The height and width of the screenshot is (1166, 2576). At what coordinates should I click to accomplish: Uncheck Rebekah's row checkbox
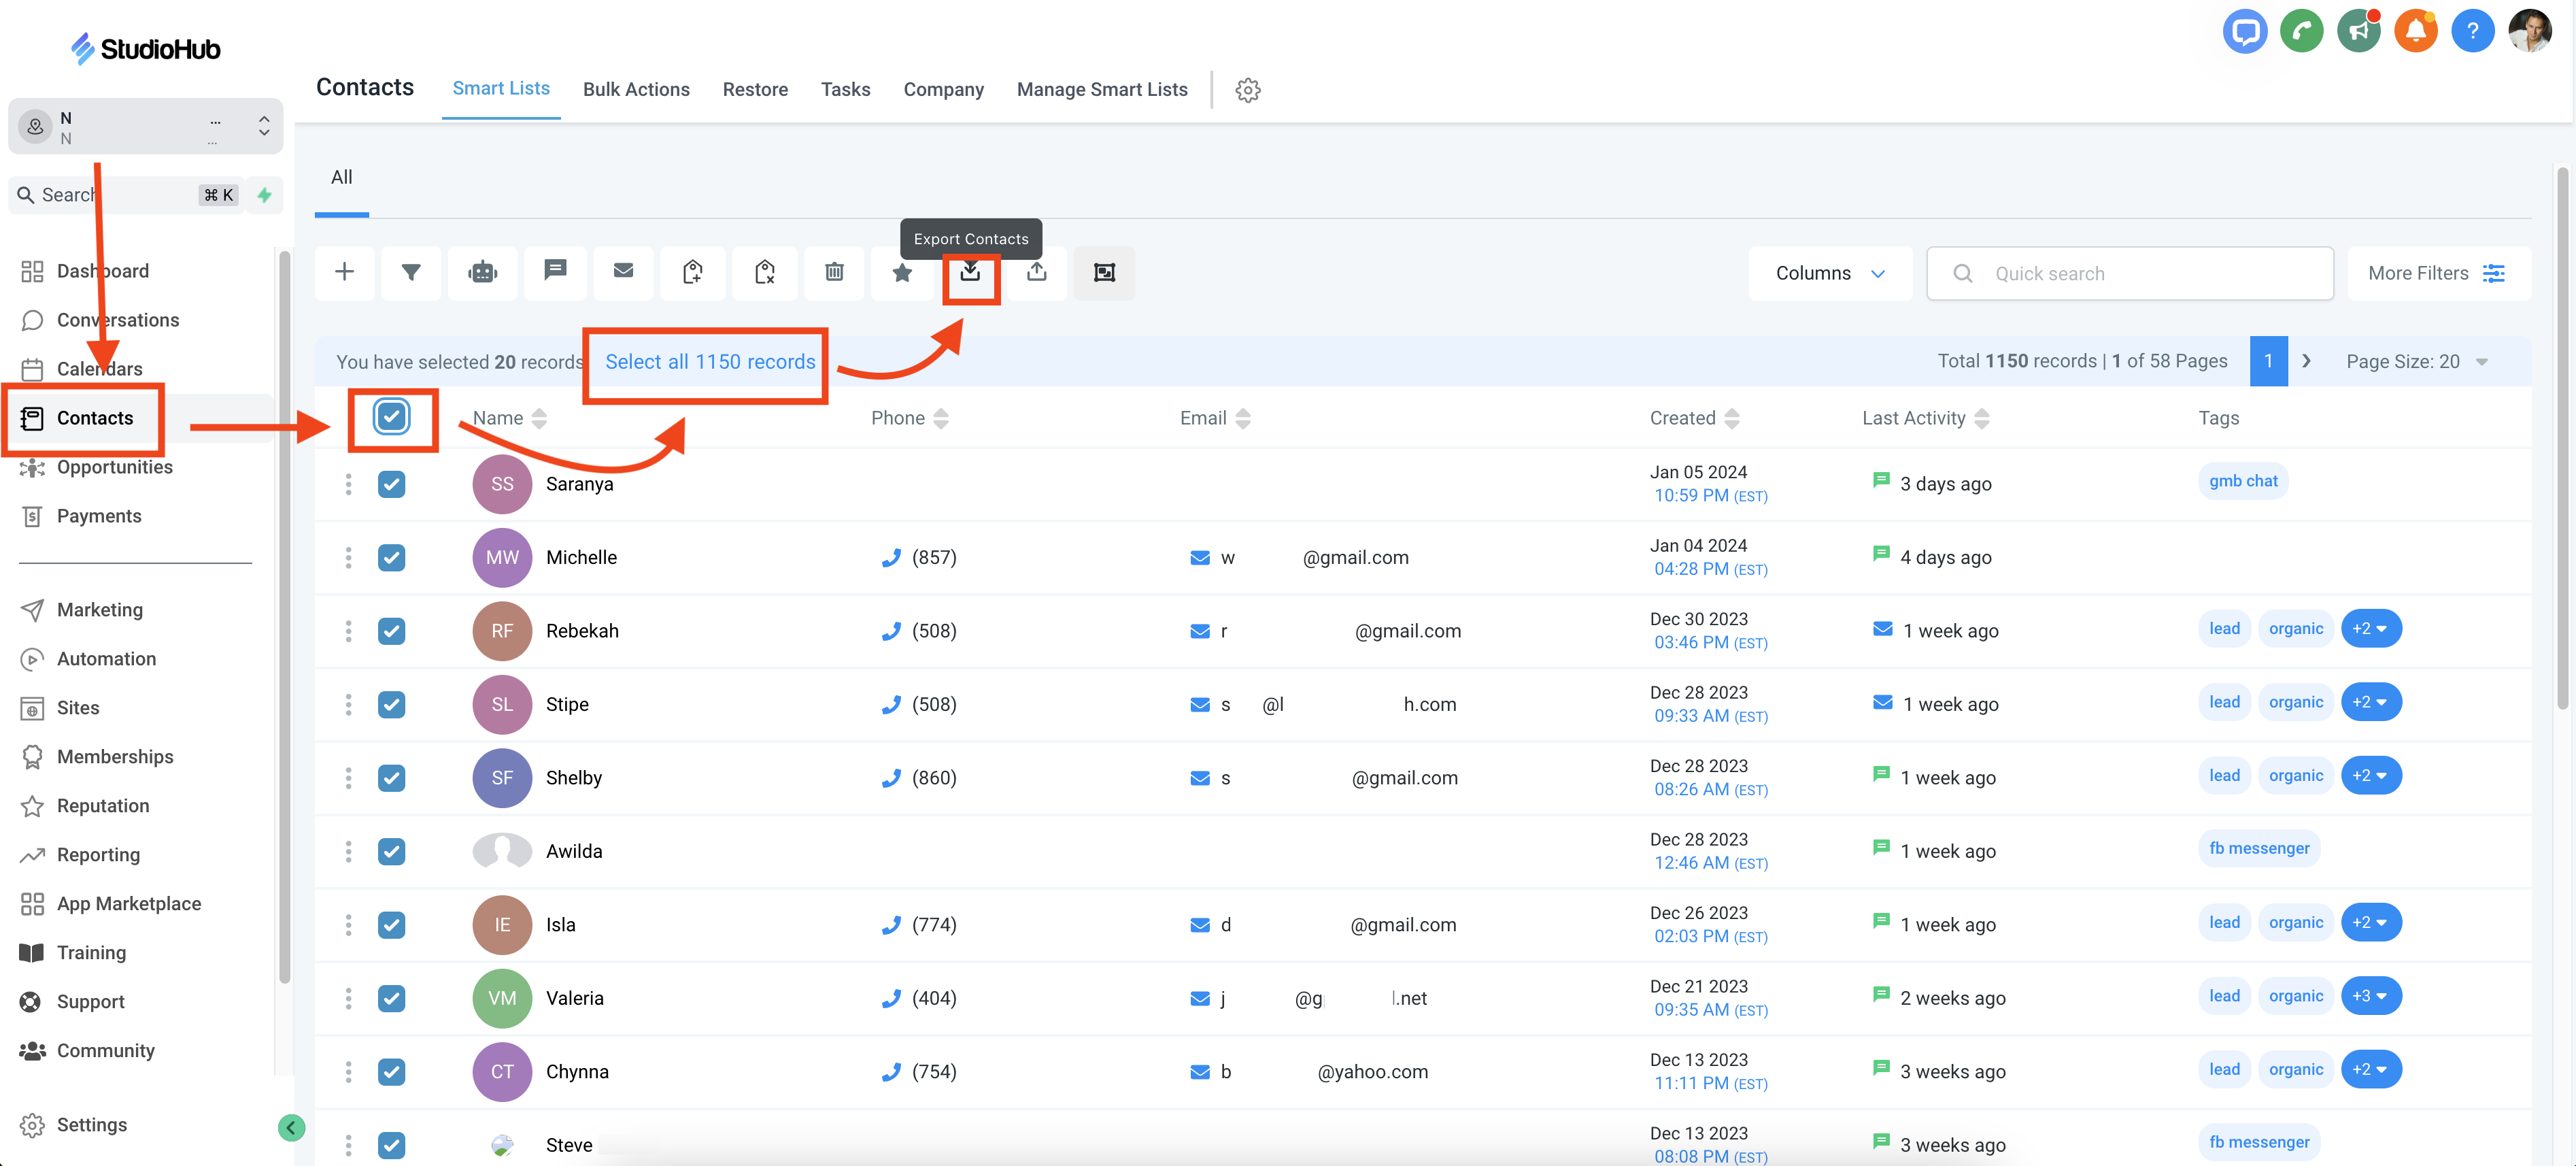tap(391, 631)
